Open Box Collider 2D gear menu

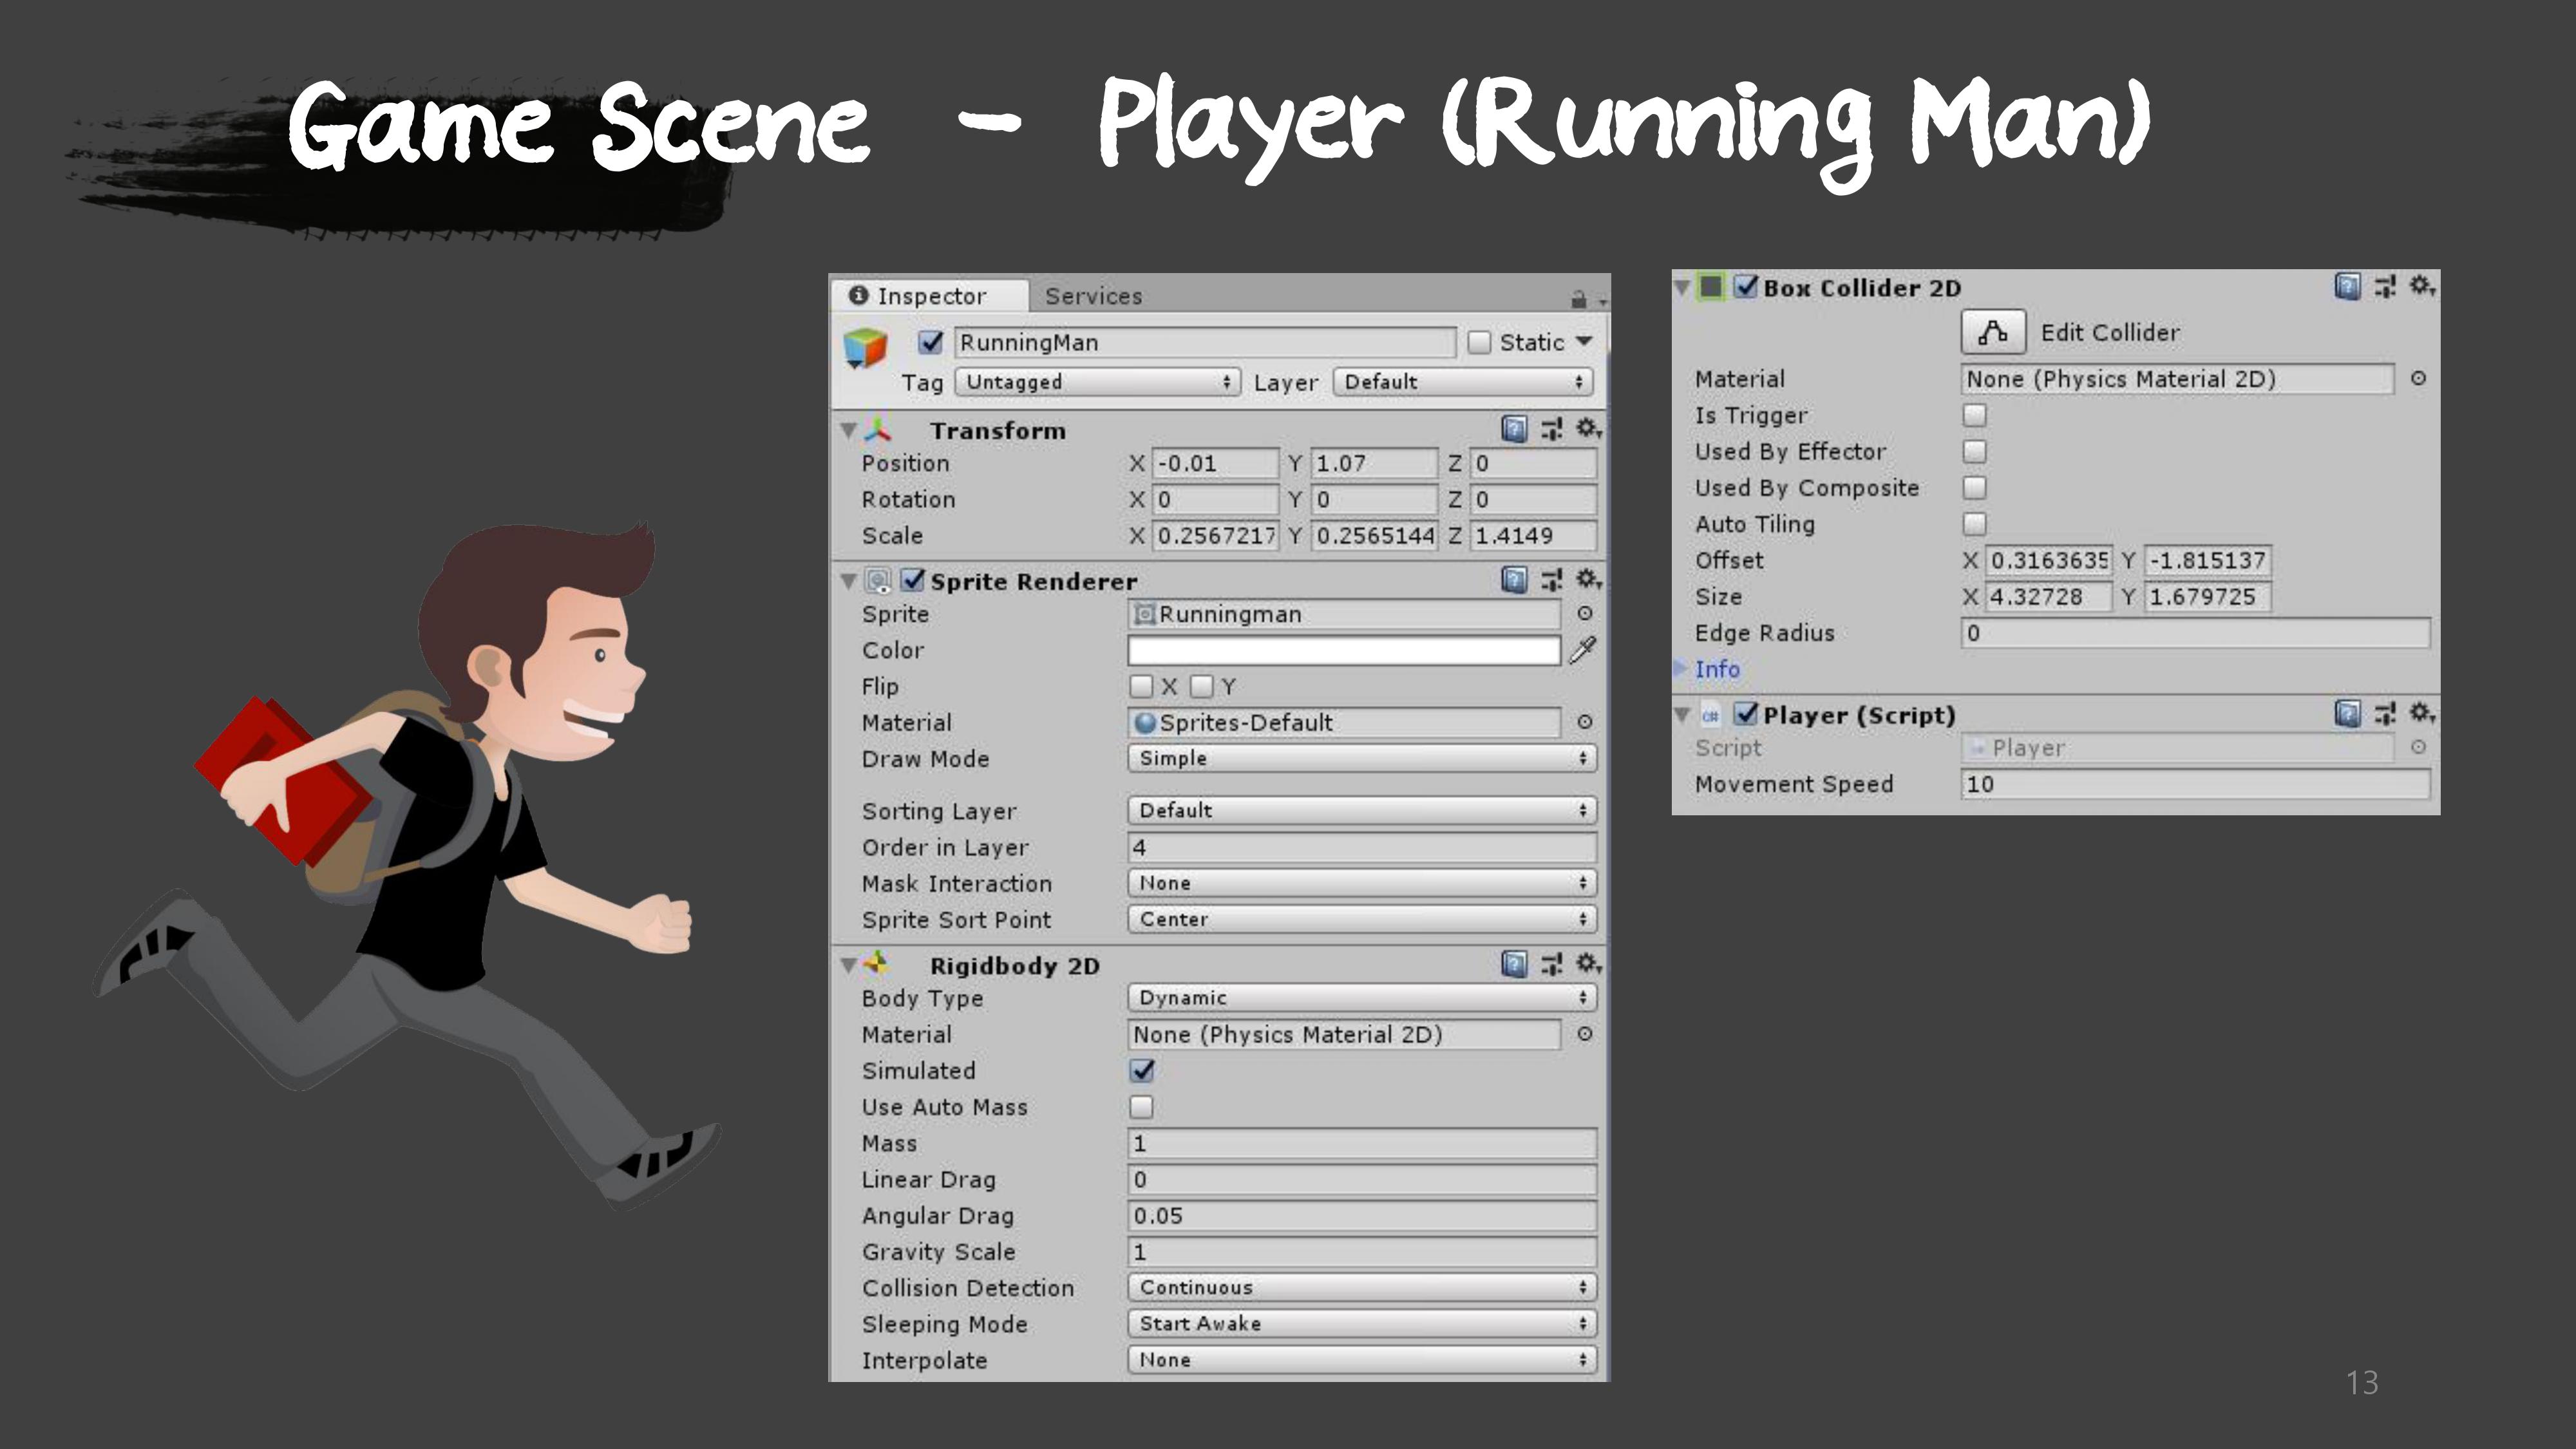click(2422, 287)
